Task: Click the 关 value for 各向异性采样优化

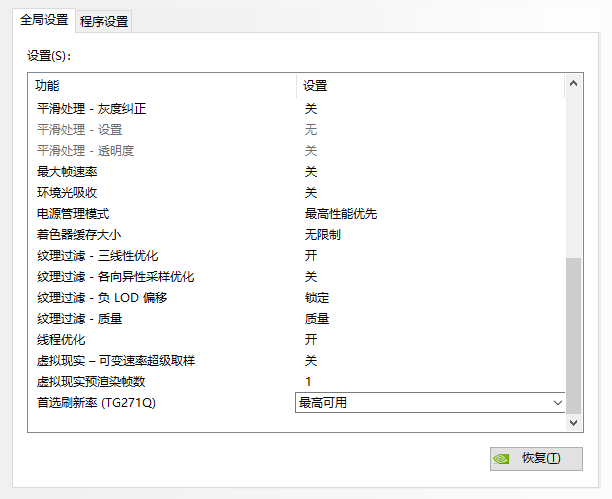Action: click(311, 277)
